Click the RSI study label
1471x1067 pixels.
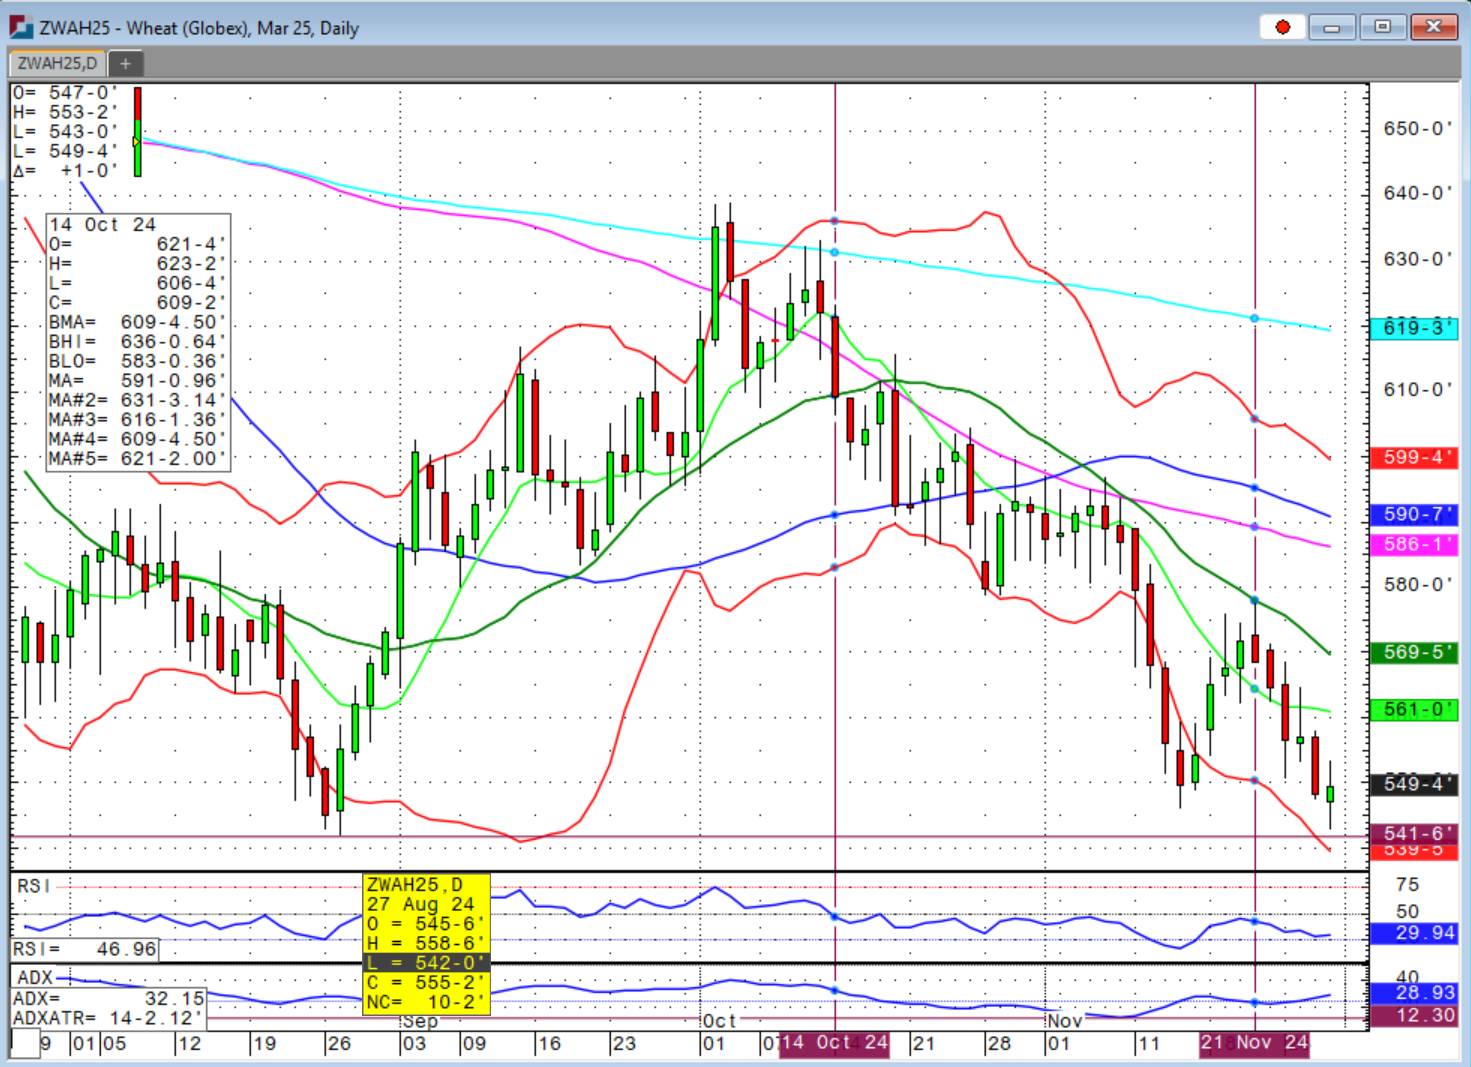click(34, 886)
